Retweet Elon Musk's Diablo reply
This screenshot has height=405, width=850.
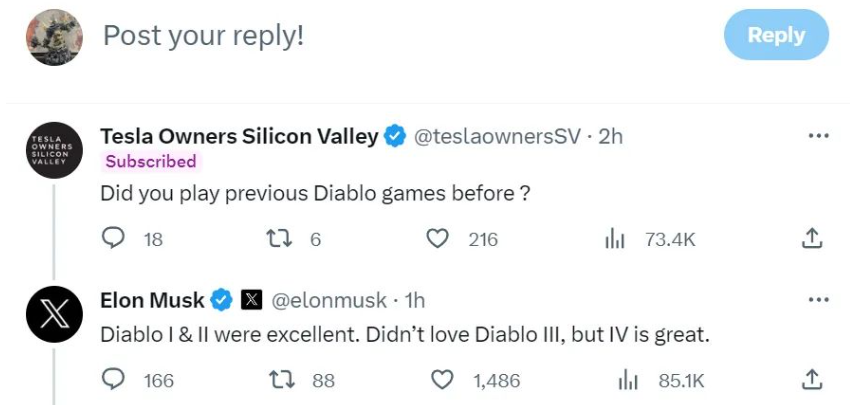pos(282,380)
